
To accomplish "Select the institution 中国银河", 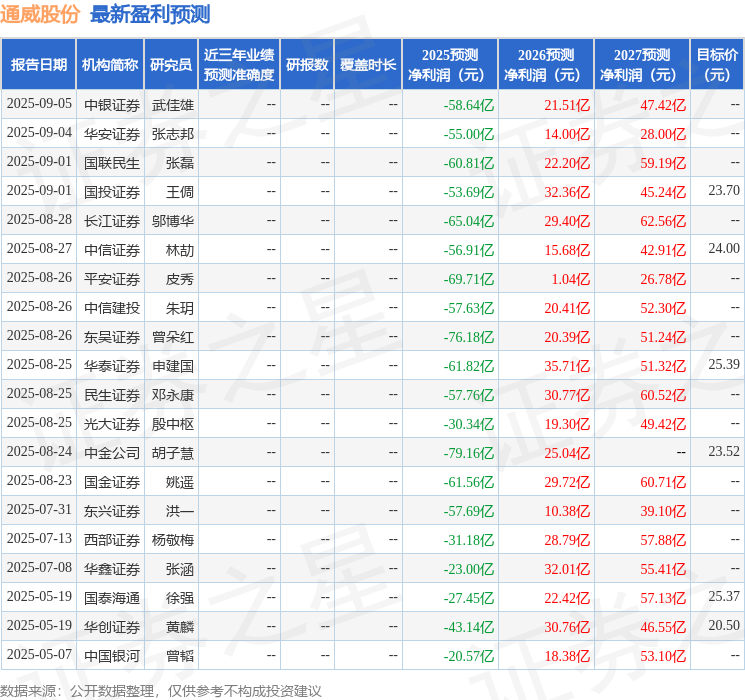I will pyautogui.click(x=112, y=655).
